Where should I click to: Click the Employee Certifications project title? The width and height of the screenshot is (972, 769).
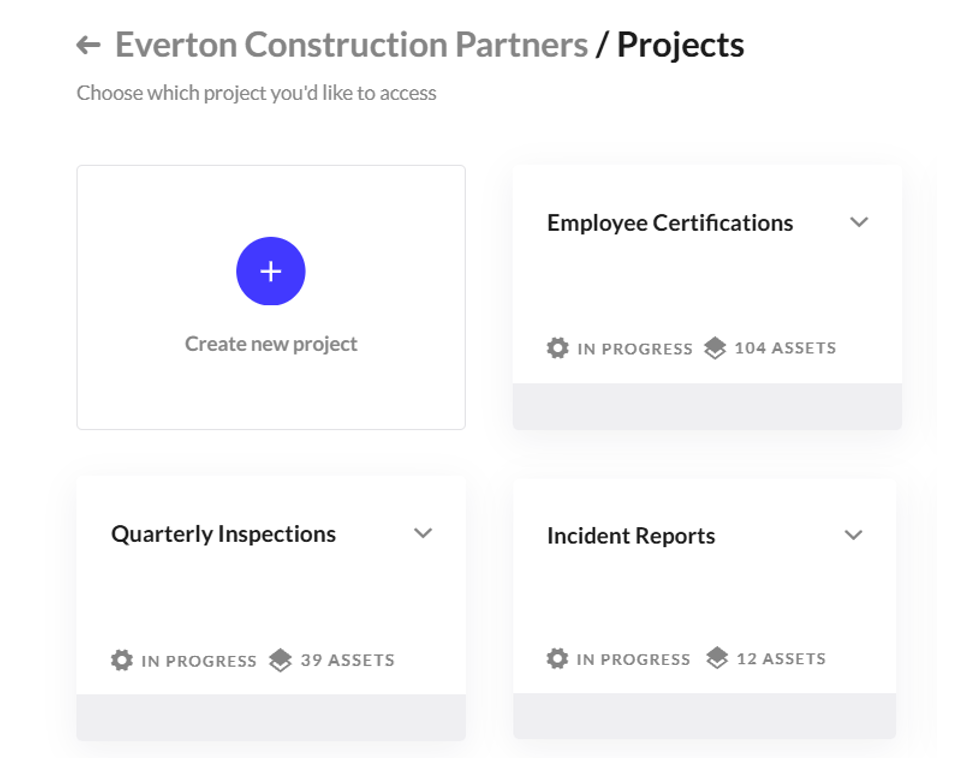(670, 223)
